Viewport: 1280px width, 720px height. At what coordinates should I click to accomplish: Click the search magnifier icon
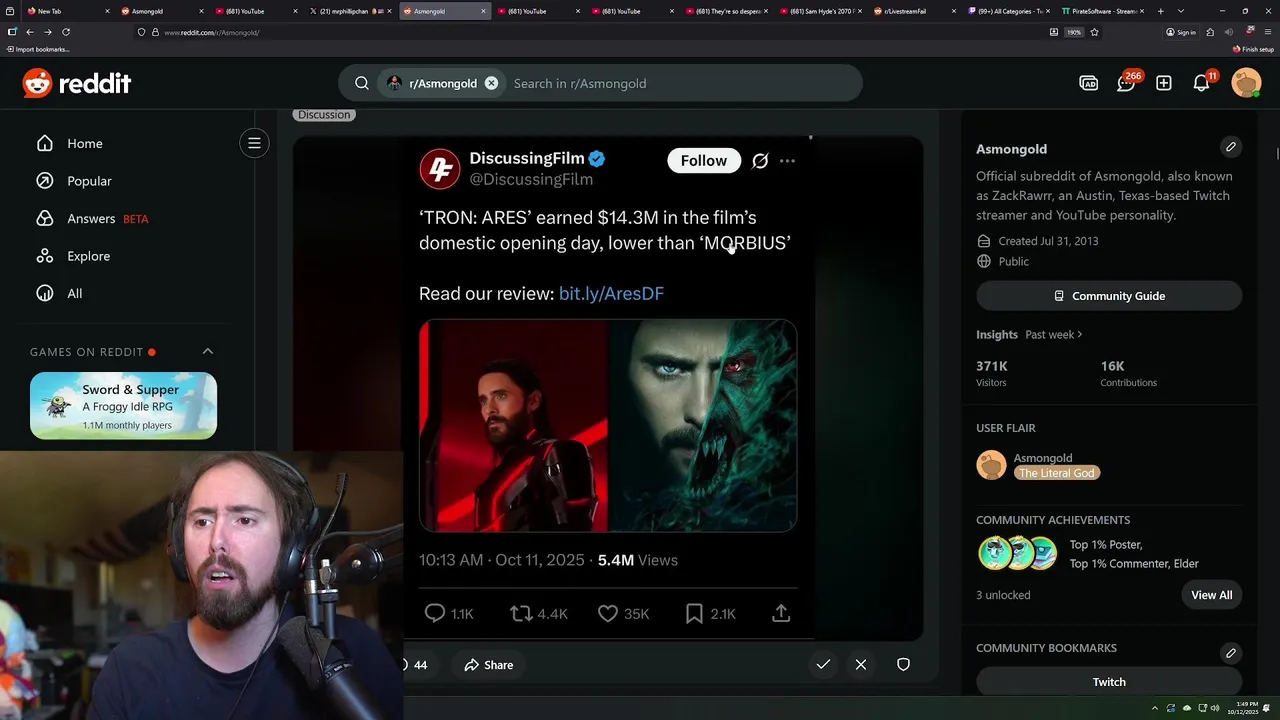point(362,83)
